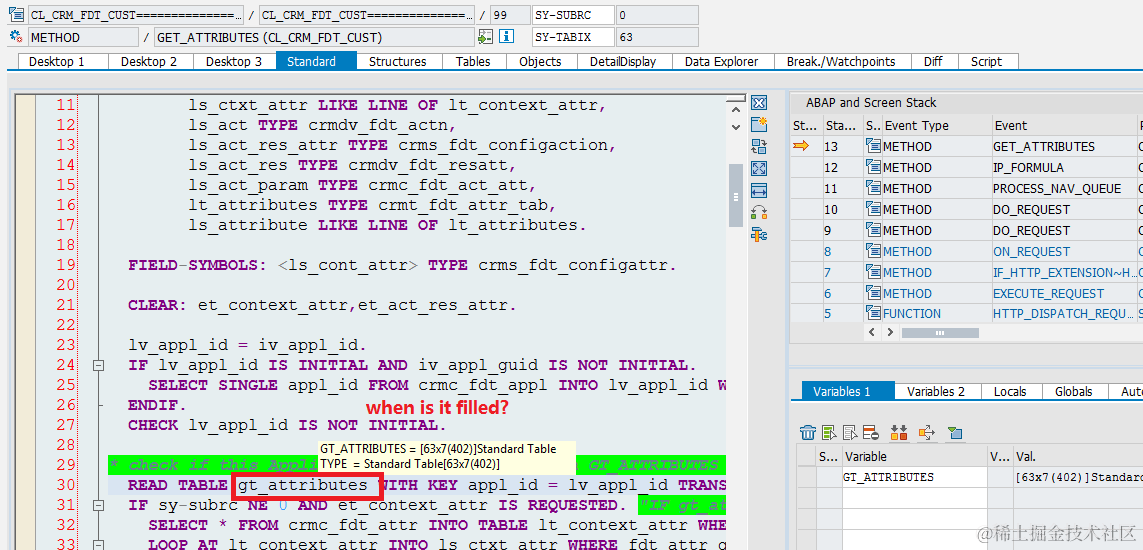Switch to the Desktop 3 tab

[234, 62]
